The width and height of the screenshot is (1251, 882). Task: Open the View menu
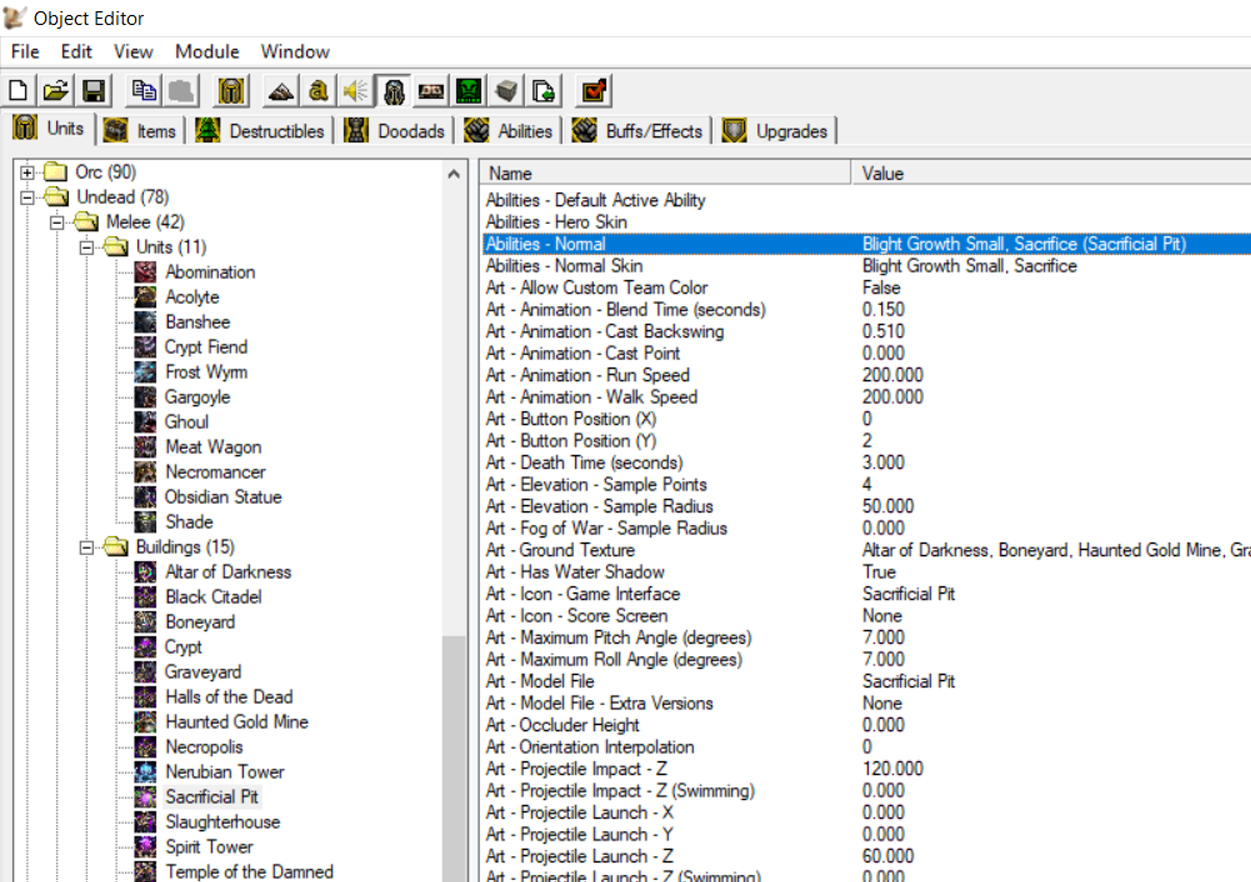(133, 52)
